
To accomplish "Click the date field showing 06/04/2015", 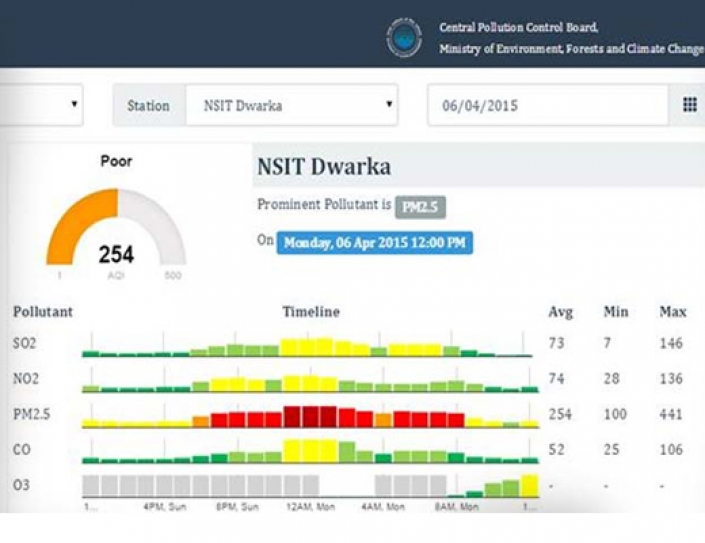I will [x=548, y=105].
